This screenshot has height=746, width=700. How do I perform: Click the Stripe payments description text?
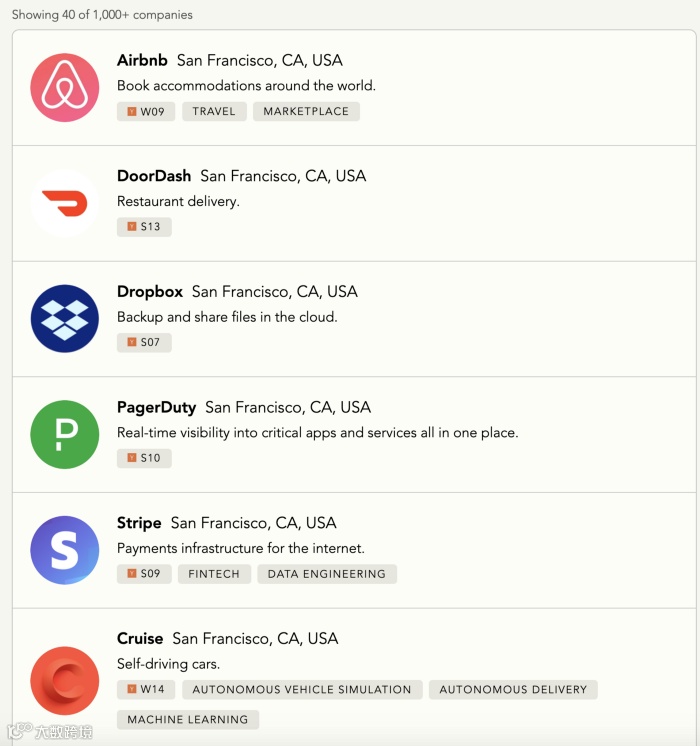pos(241,548)
